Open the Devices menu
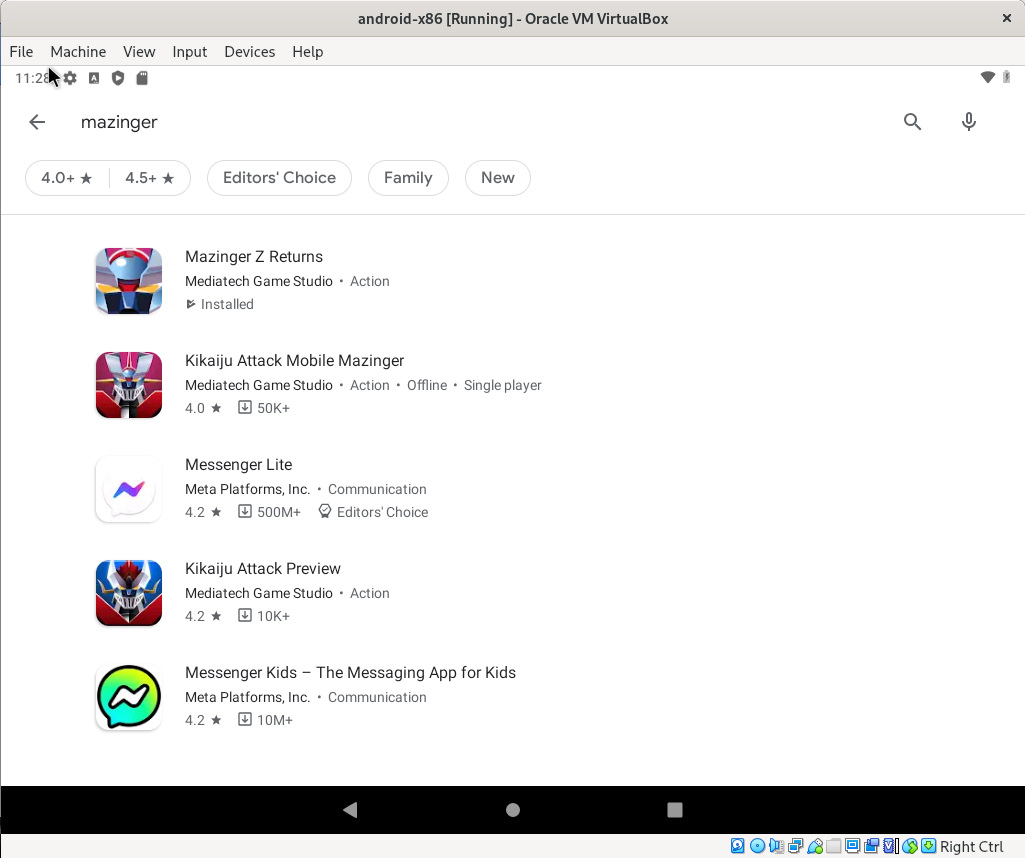 click(x=249, y=52)
